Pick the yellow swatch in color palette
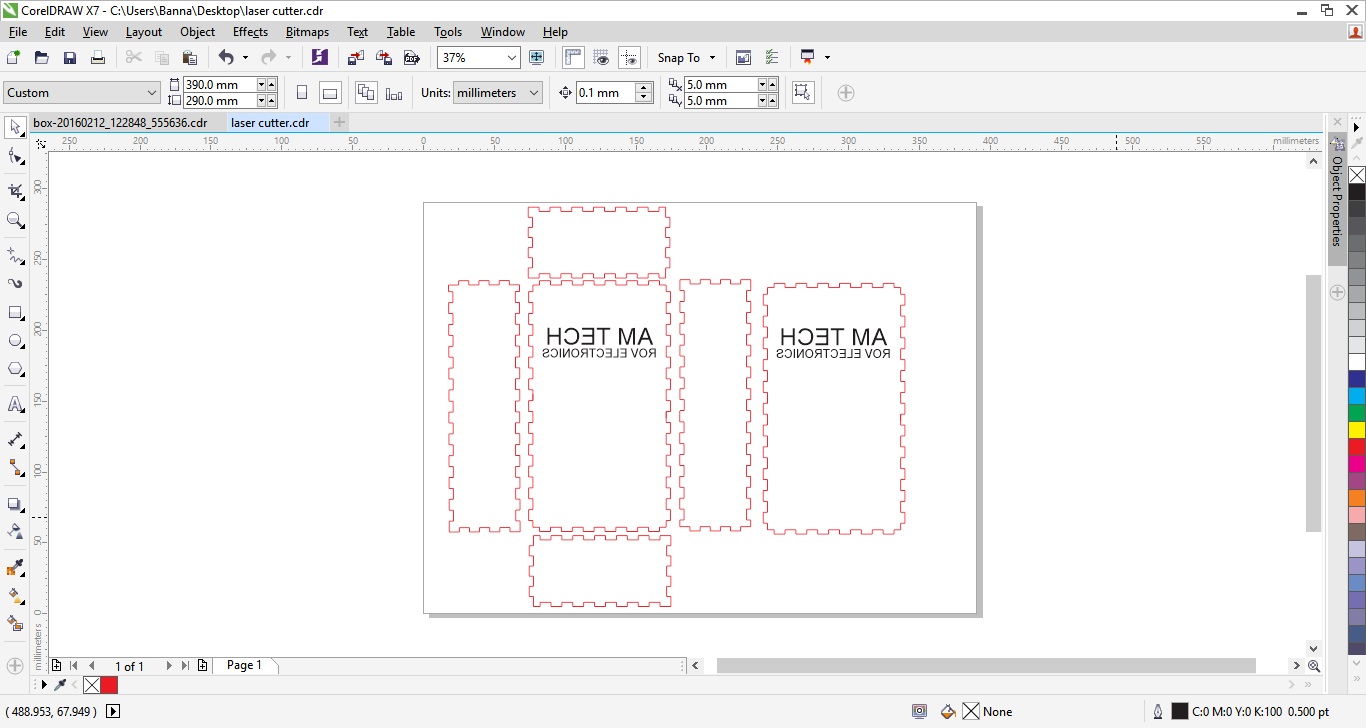Viewport: 1366px width, 728px height. tap(1356, 430)
